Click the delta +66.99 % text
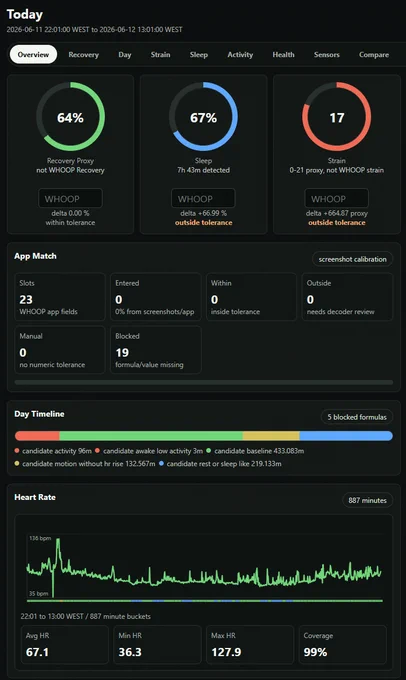The width and height of the screenshot is (406, 680). tap(203, 213)
